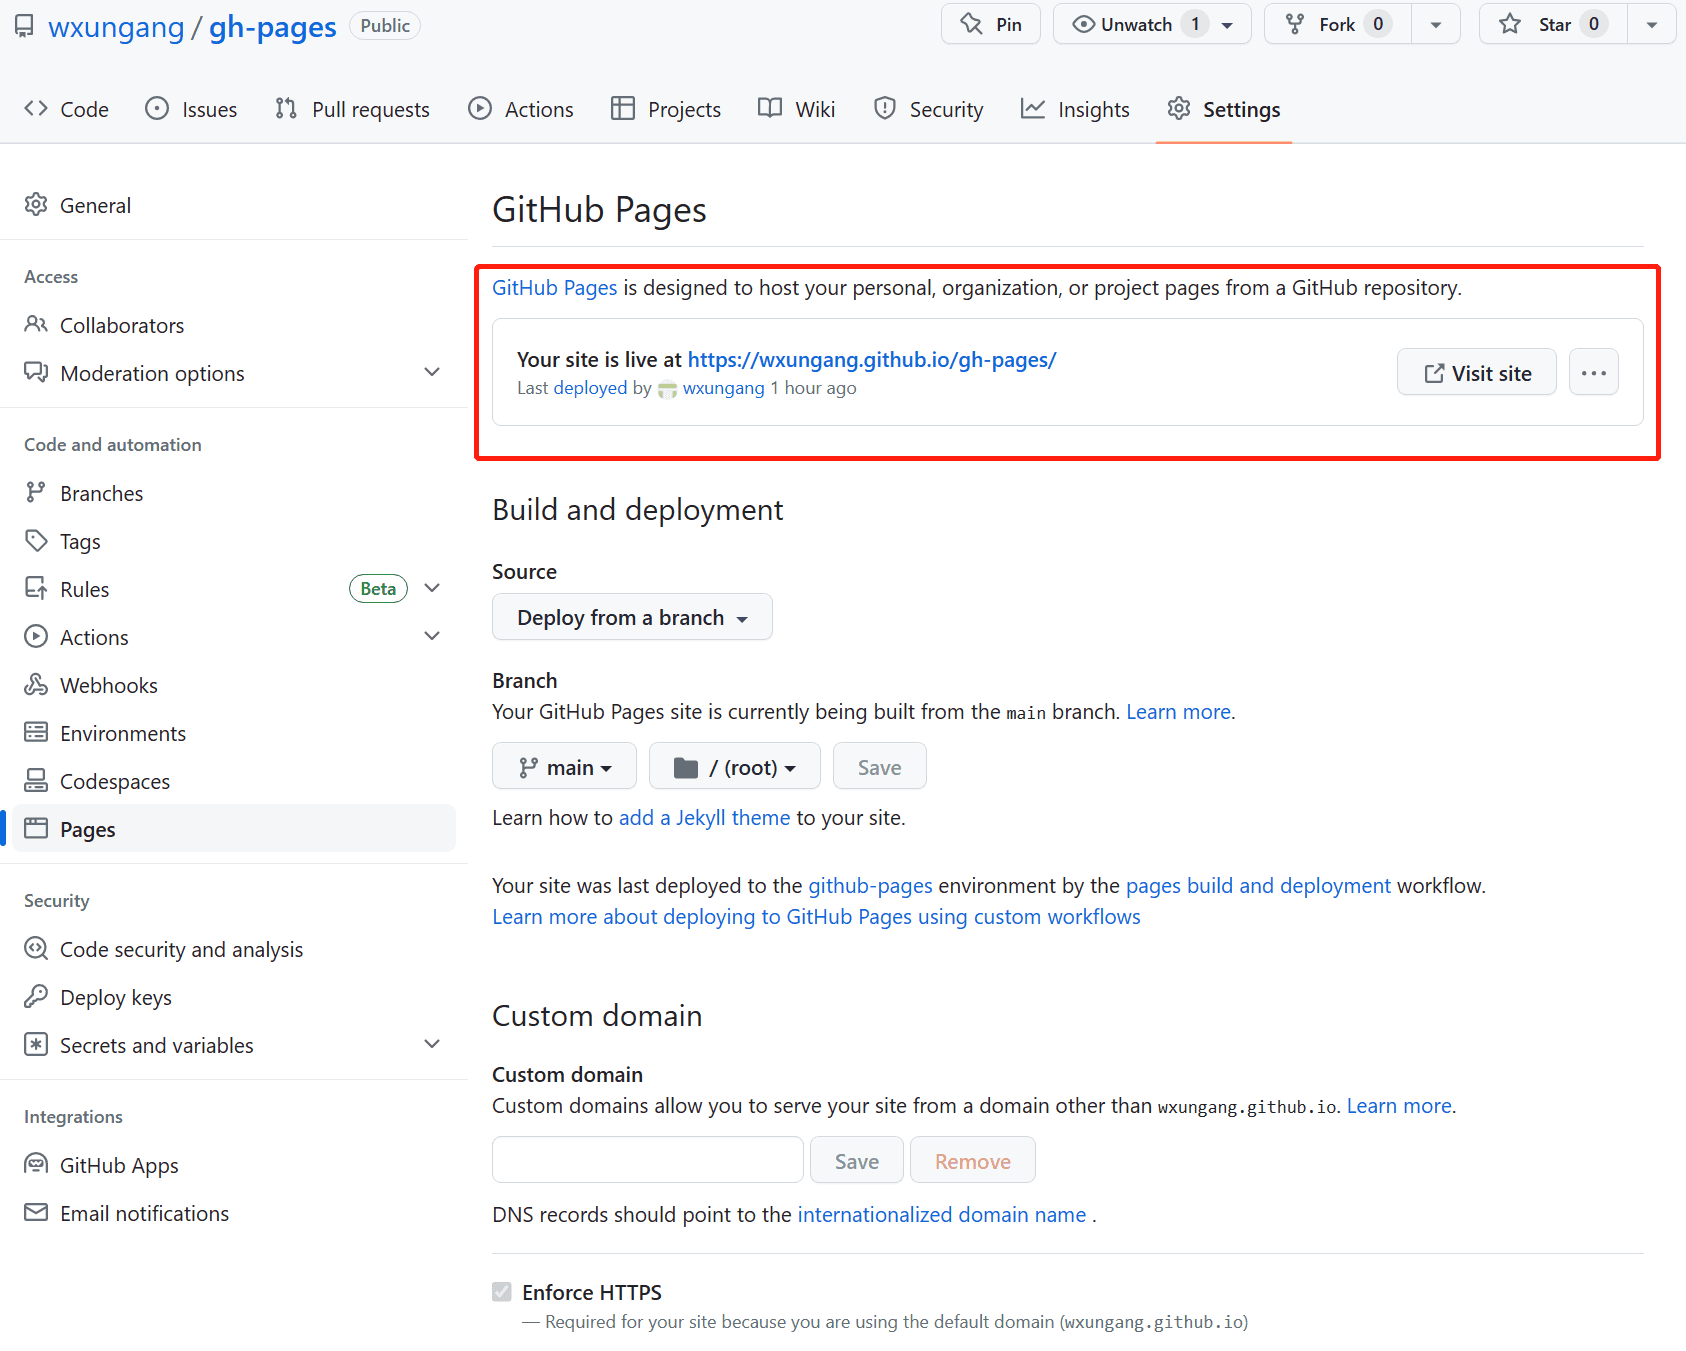Open the Deploy from a branch dropdown
1686x1351 pixels.
point(632,617)
